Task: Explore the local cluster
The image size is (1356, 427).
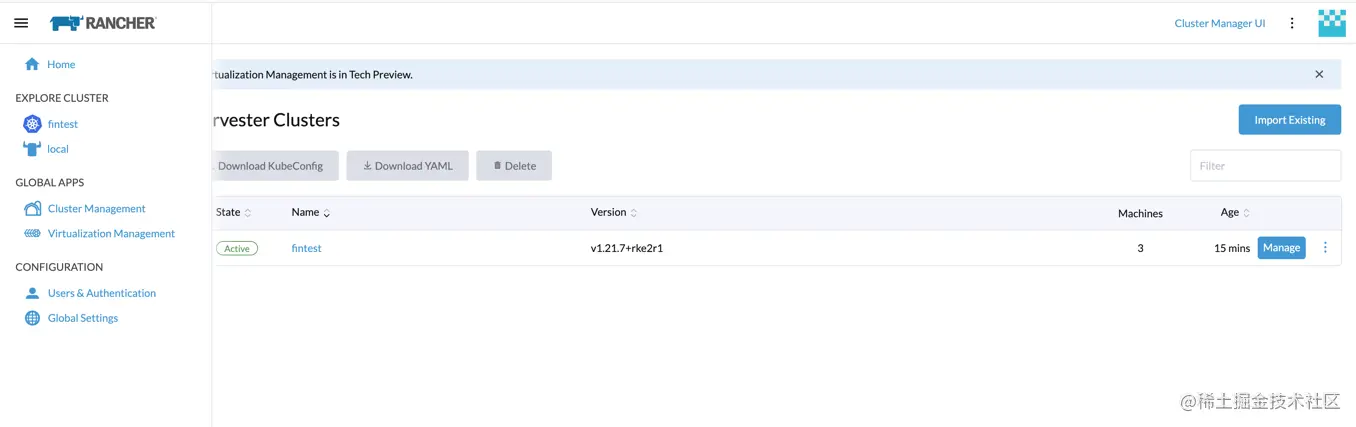Action: 58,149
